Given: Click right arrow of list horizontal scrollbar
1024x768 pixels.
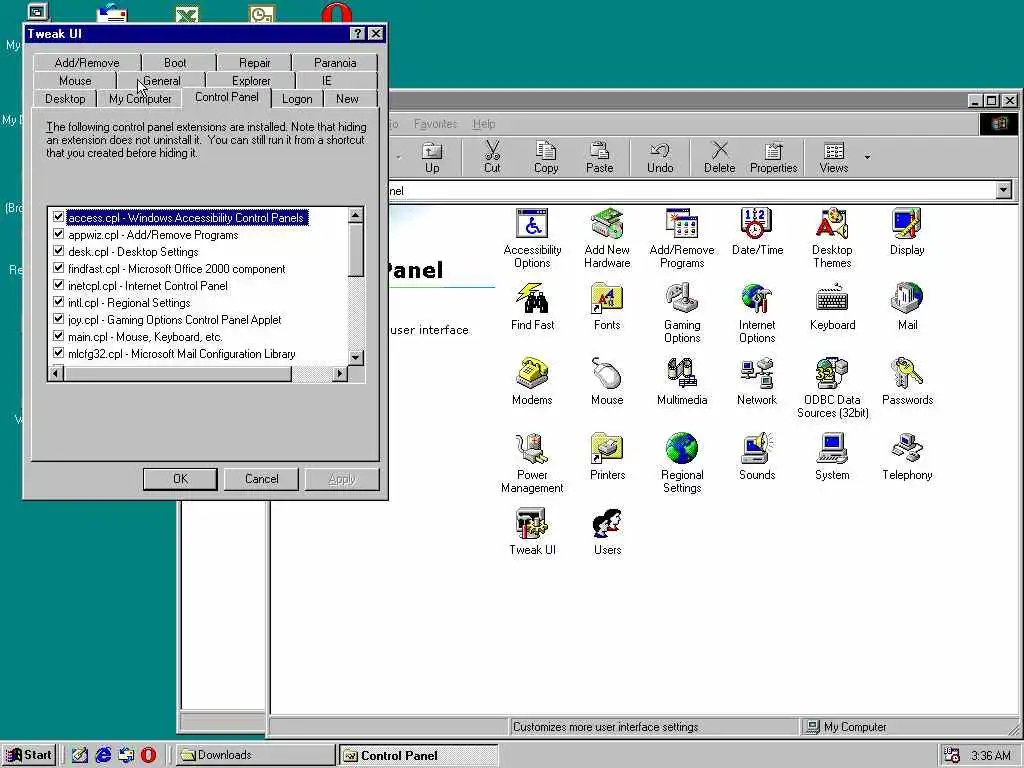Looking at the screenshot, I should click(339, 374).
